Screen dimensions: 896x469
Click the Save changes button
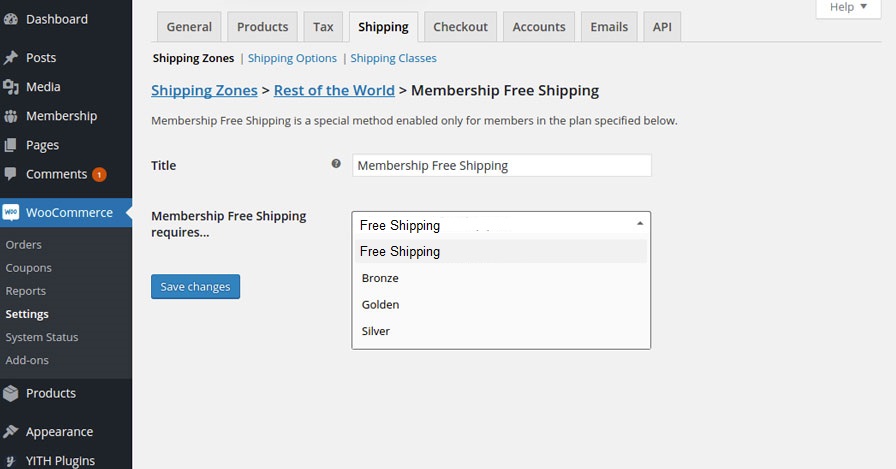195,287
